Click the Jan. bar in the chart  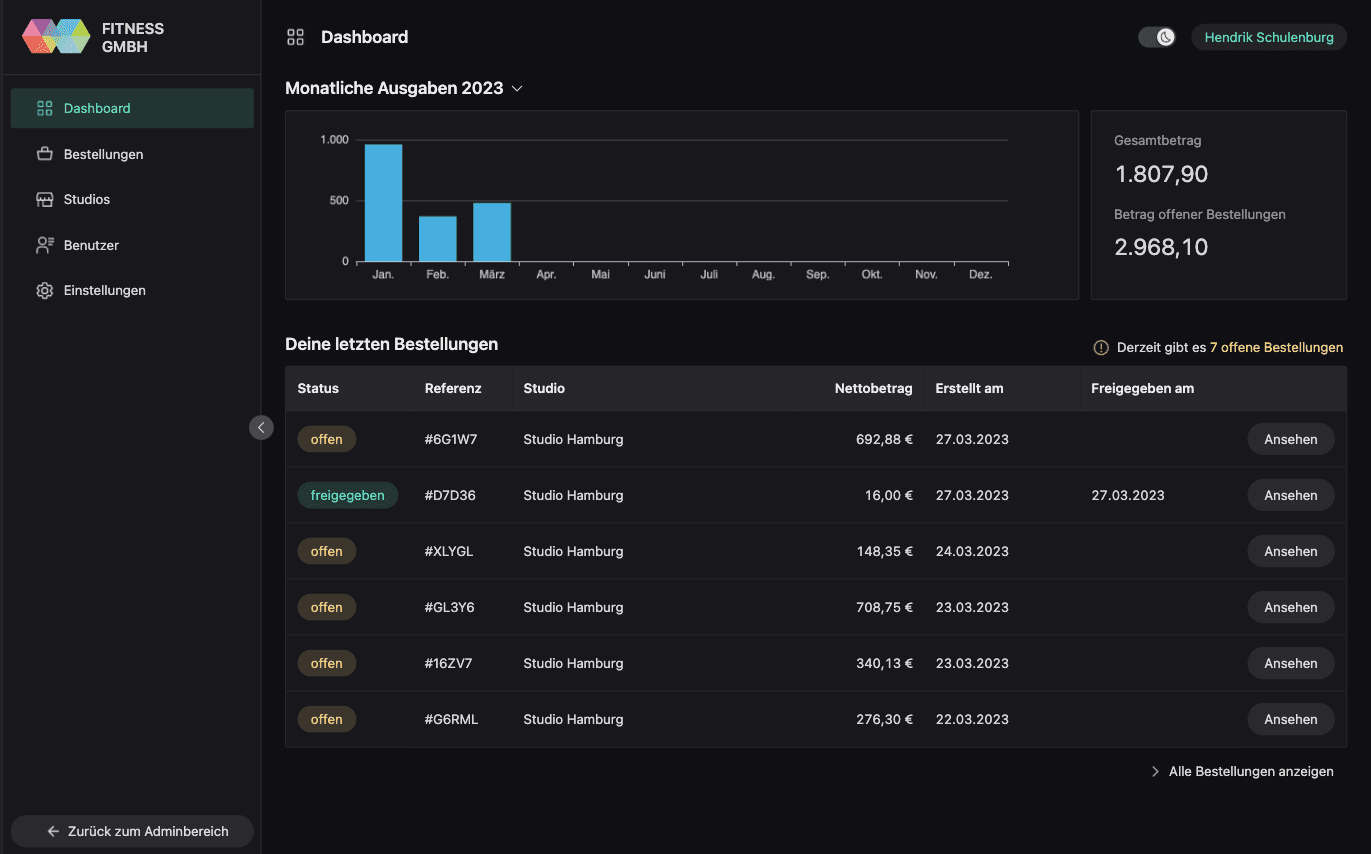(383, 203)
